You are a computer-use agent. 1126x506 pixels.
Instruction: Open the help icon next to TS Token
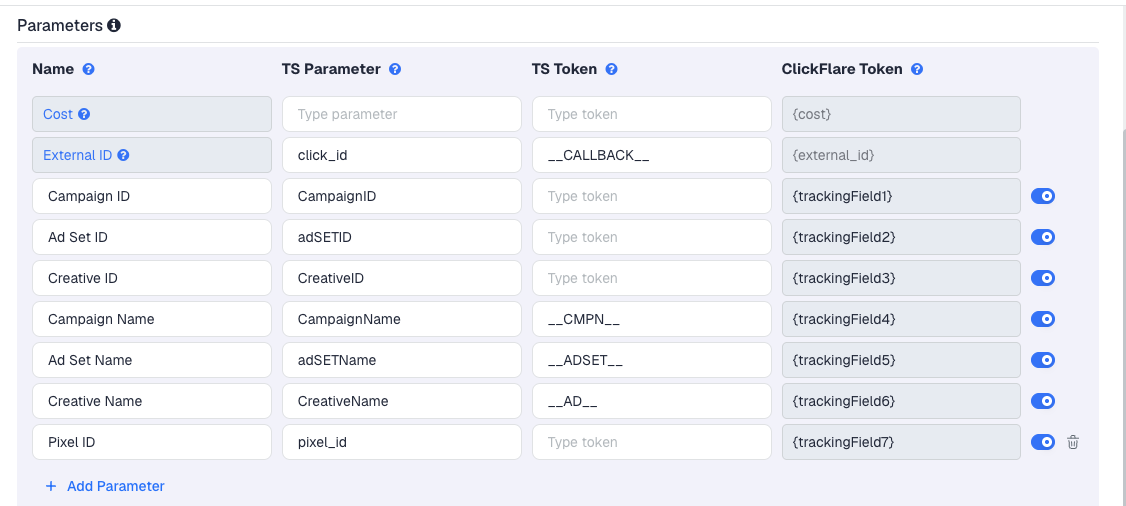611,70
